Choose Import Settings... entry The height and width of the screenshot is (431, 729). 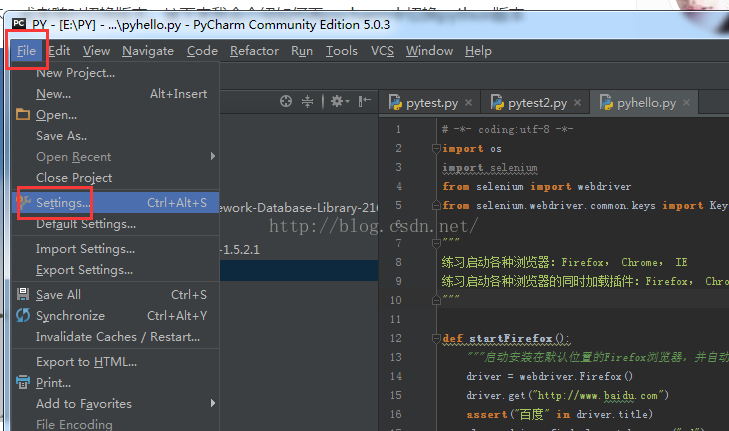(x=115, y=249)
